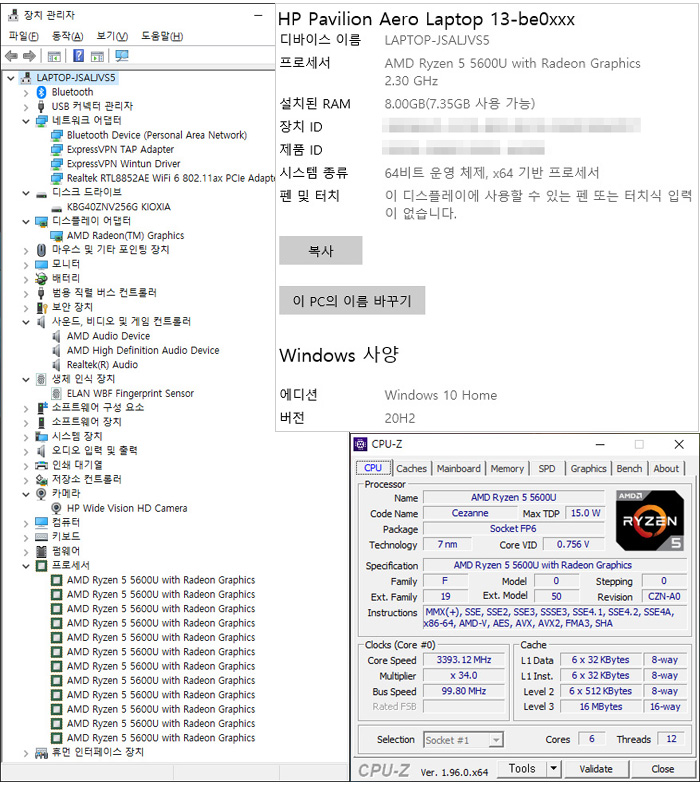
Task: Select the 시스템 장치 category icon
Action: 41,437
